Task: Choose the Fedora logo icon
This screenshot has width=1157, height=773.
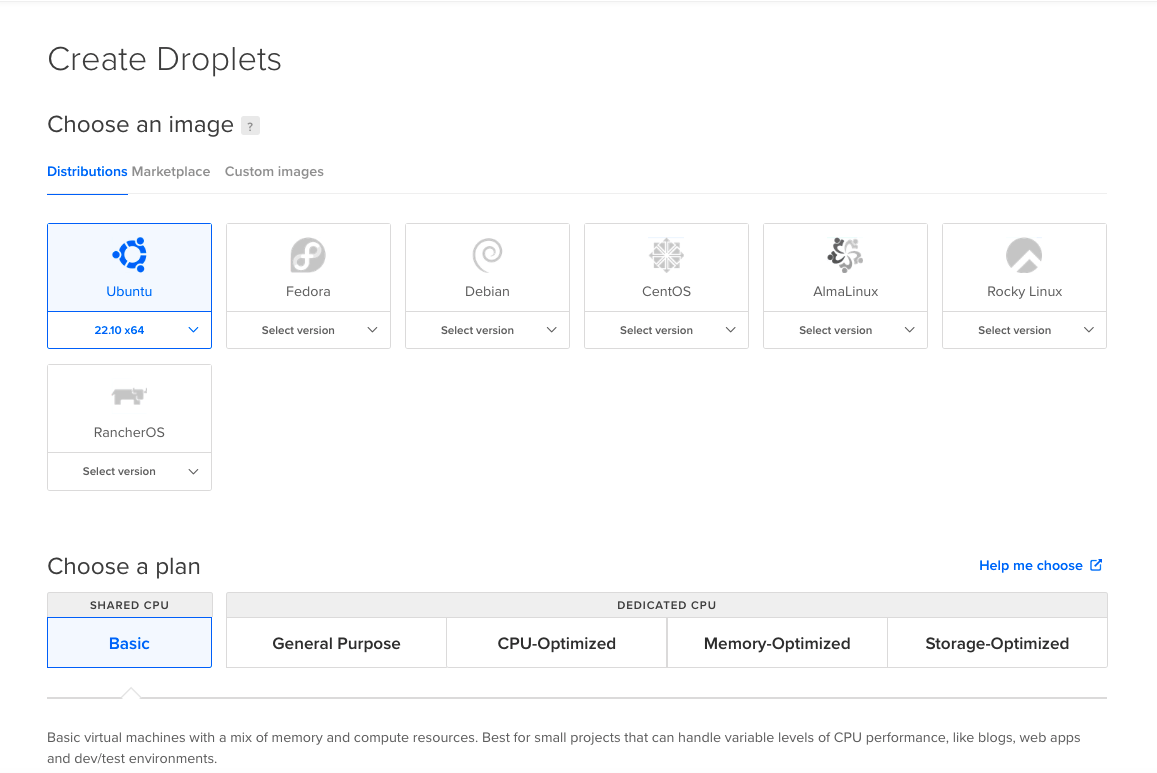Action: coord(308,255)
